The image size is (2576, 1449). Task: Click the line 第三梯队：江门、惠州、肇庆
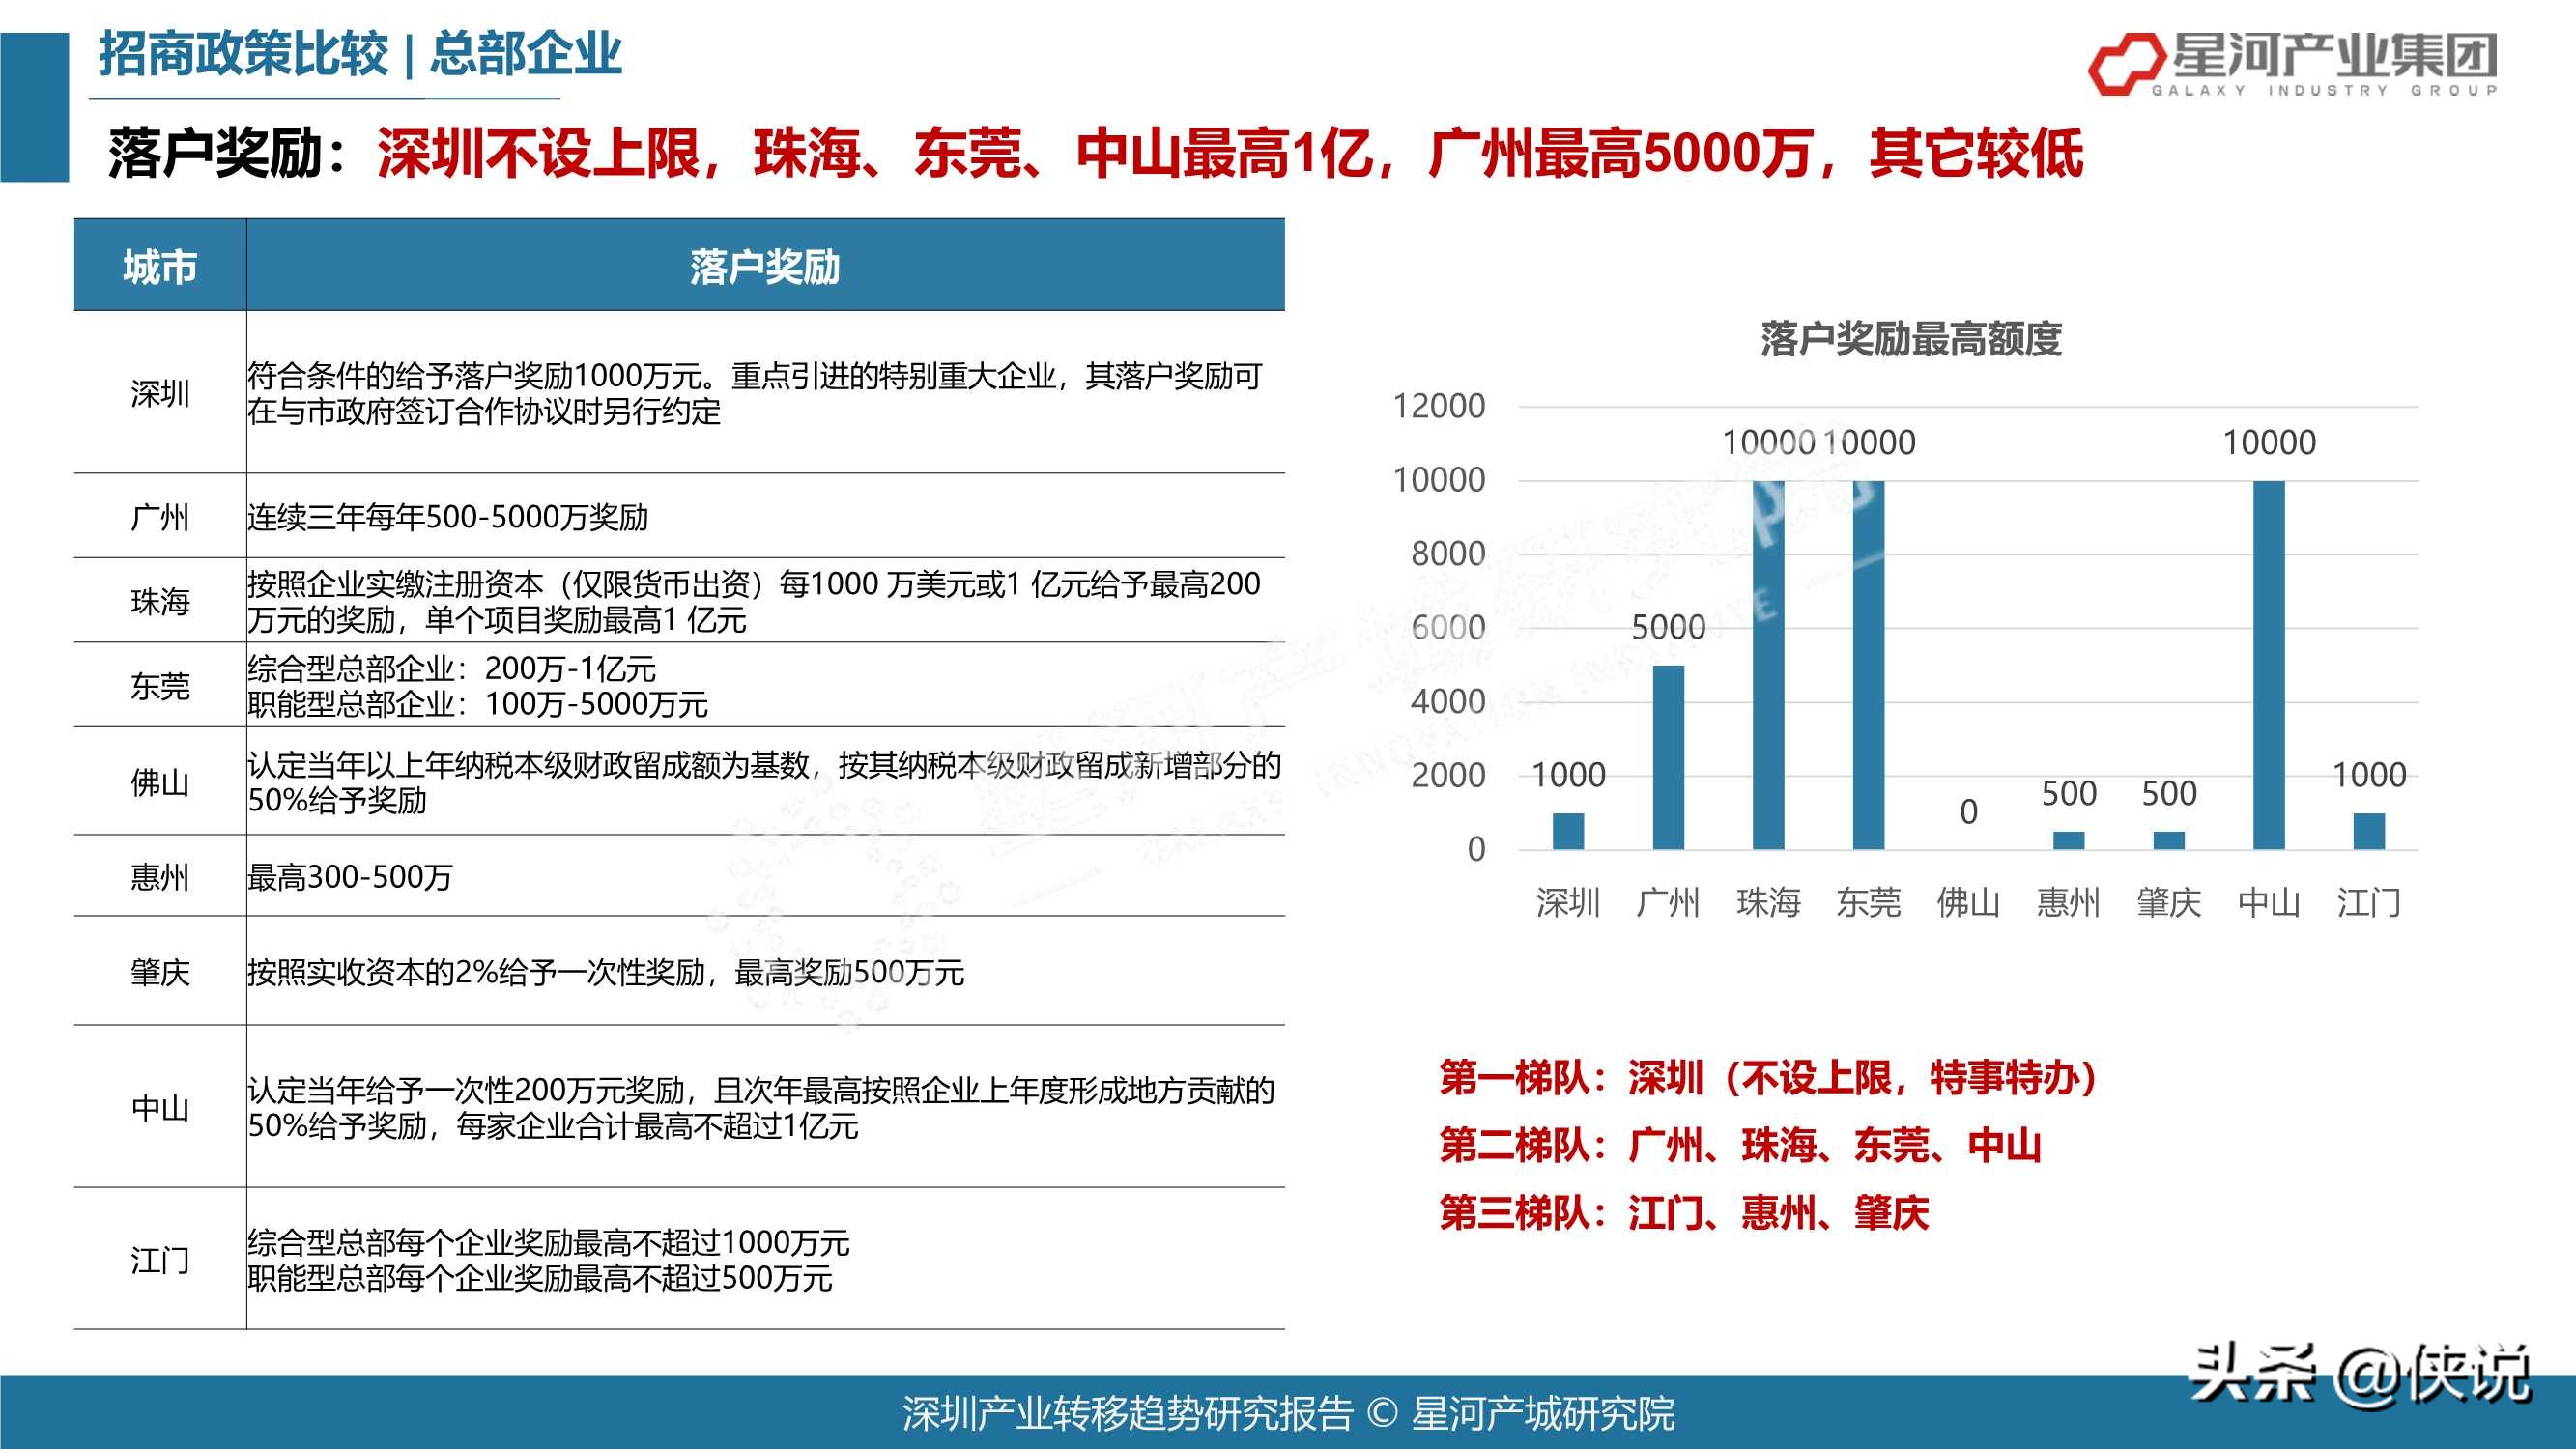(x=1684, y=1213)
